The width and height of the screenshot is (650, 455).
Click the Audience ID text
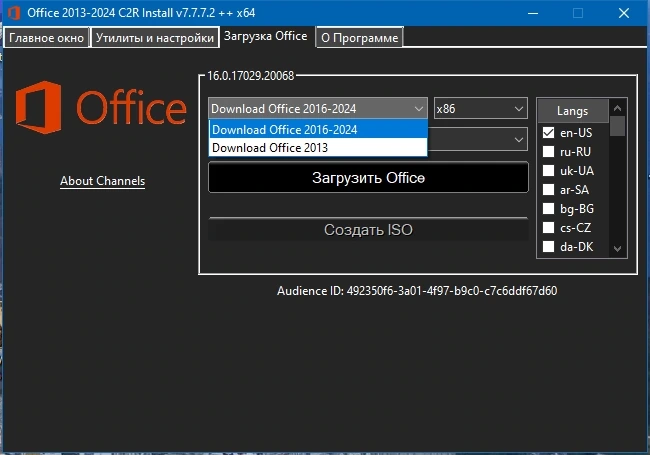[x=417, y=291]
